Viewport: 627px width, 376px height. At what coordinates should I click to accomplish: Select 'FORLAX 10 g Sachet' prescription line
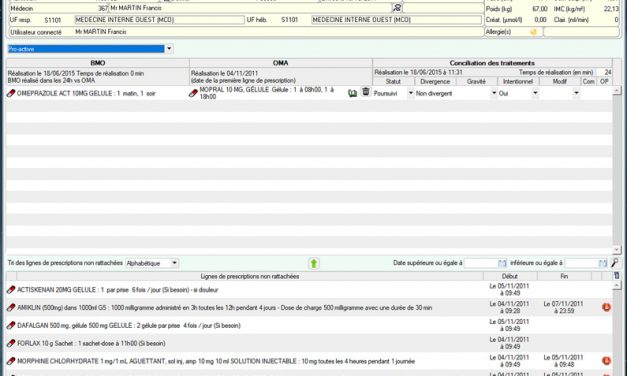91,343
